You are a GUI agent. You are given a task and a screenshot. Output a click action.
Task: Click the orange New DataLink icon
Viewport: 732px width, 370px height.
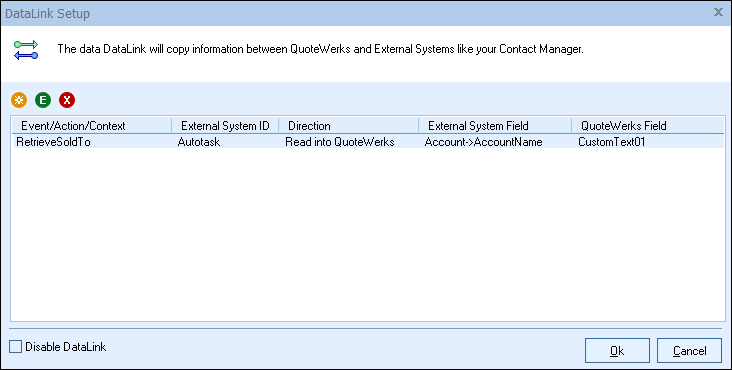point(19,100)
